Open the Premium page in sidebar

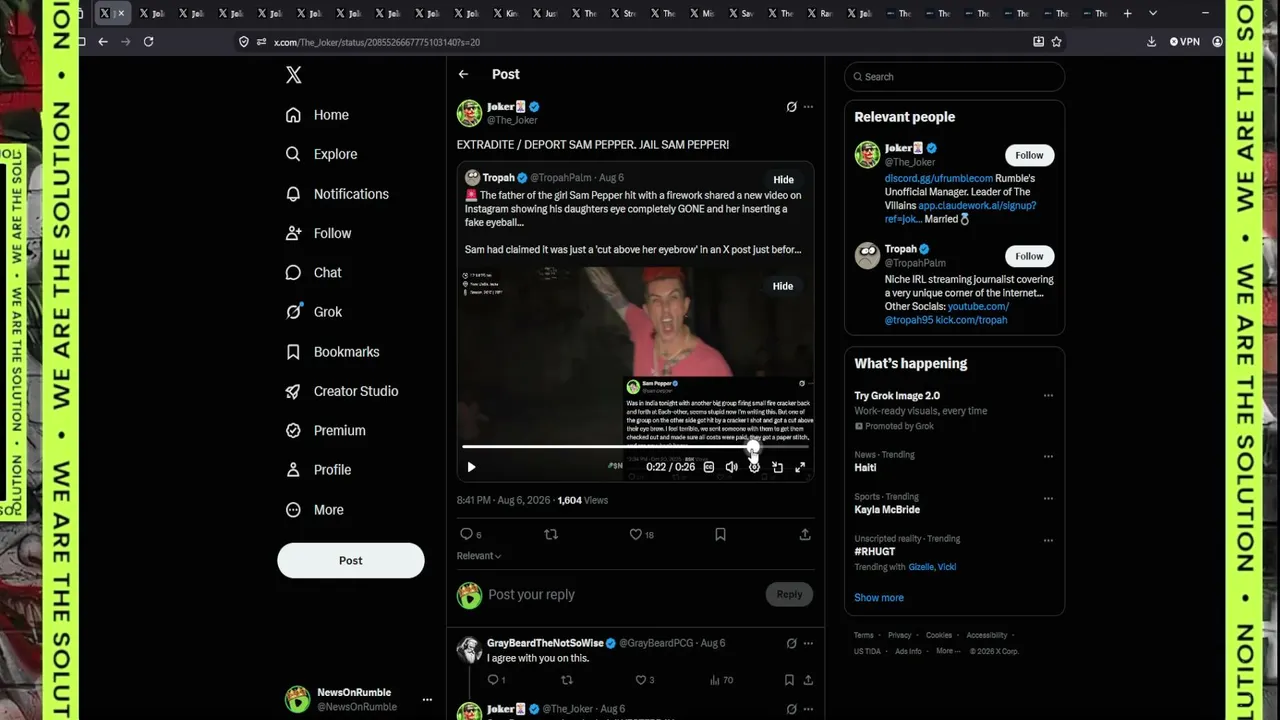(325, 430)
